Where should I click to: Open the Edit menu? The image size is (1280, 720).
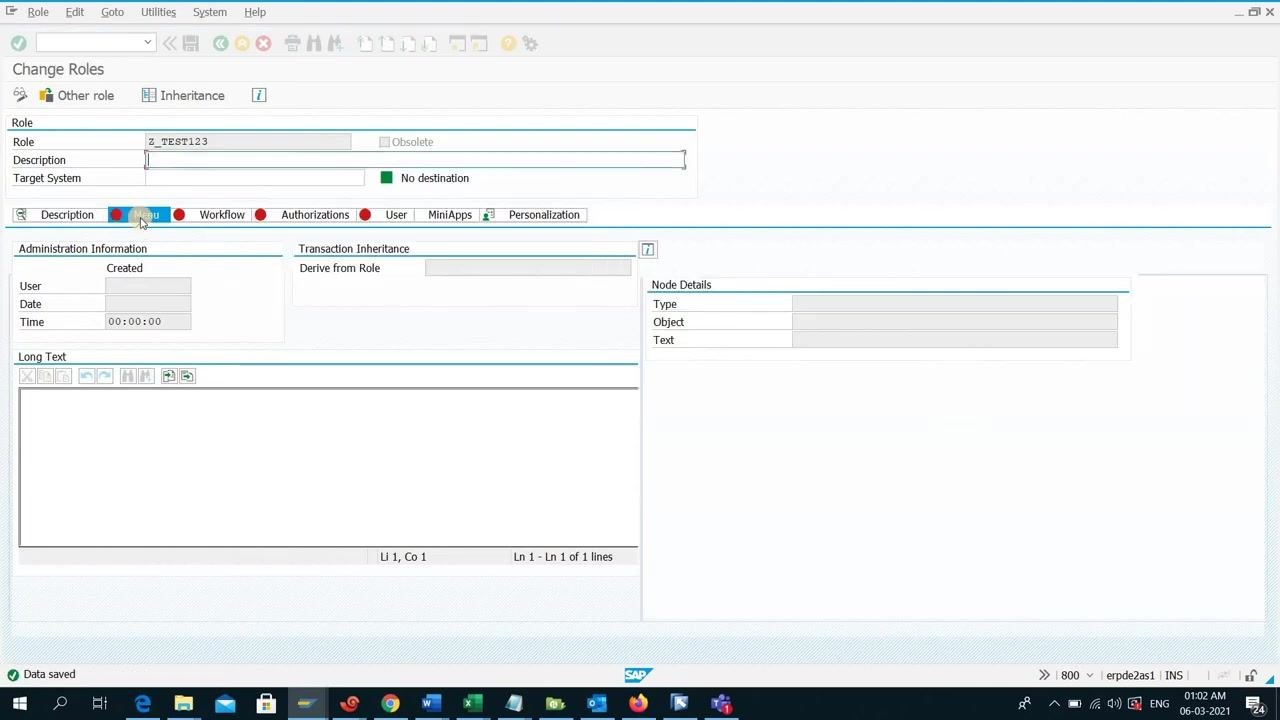[75, 12]
